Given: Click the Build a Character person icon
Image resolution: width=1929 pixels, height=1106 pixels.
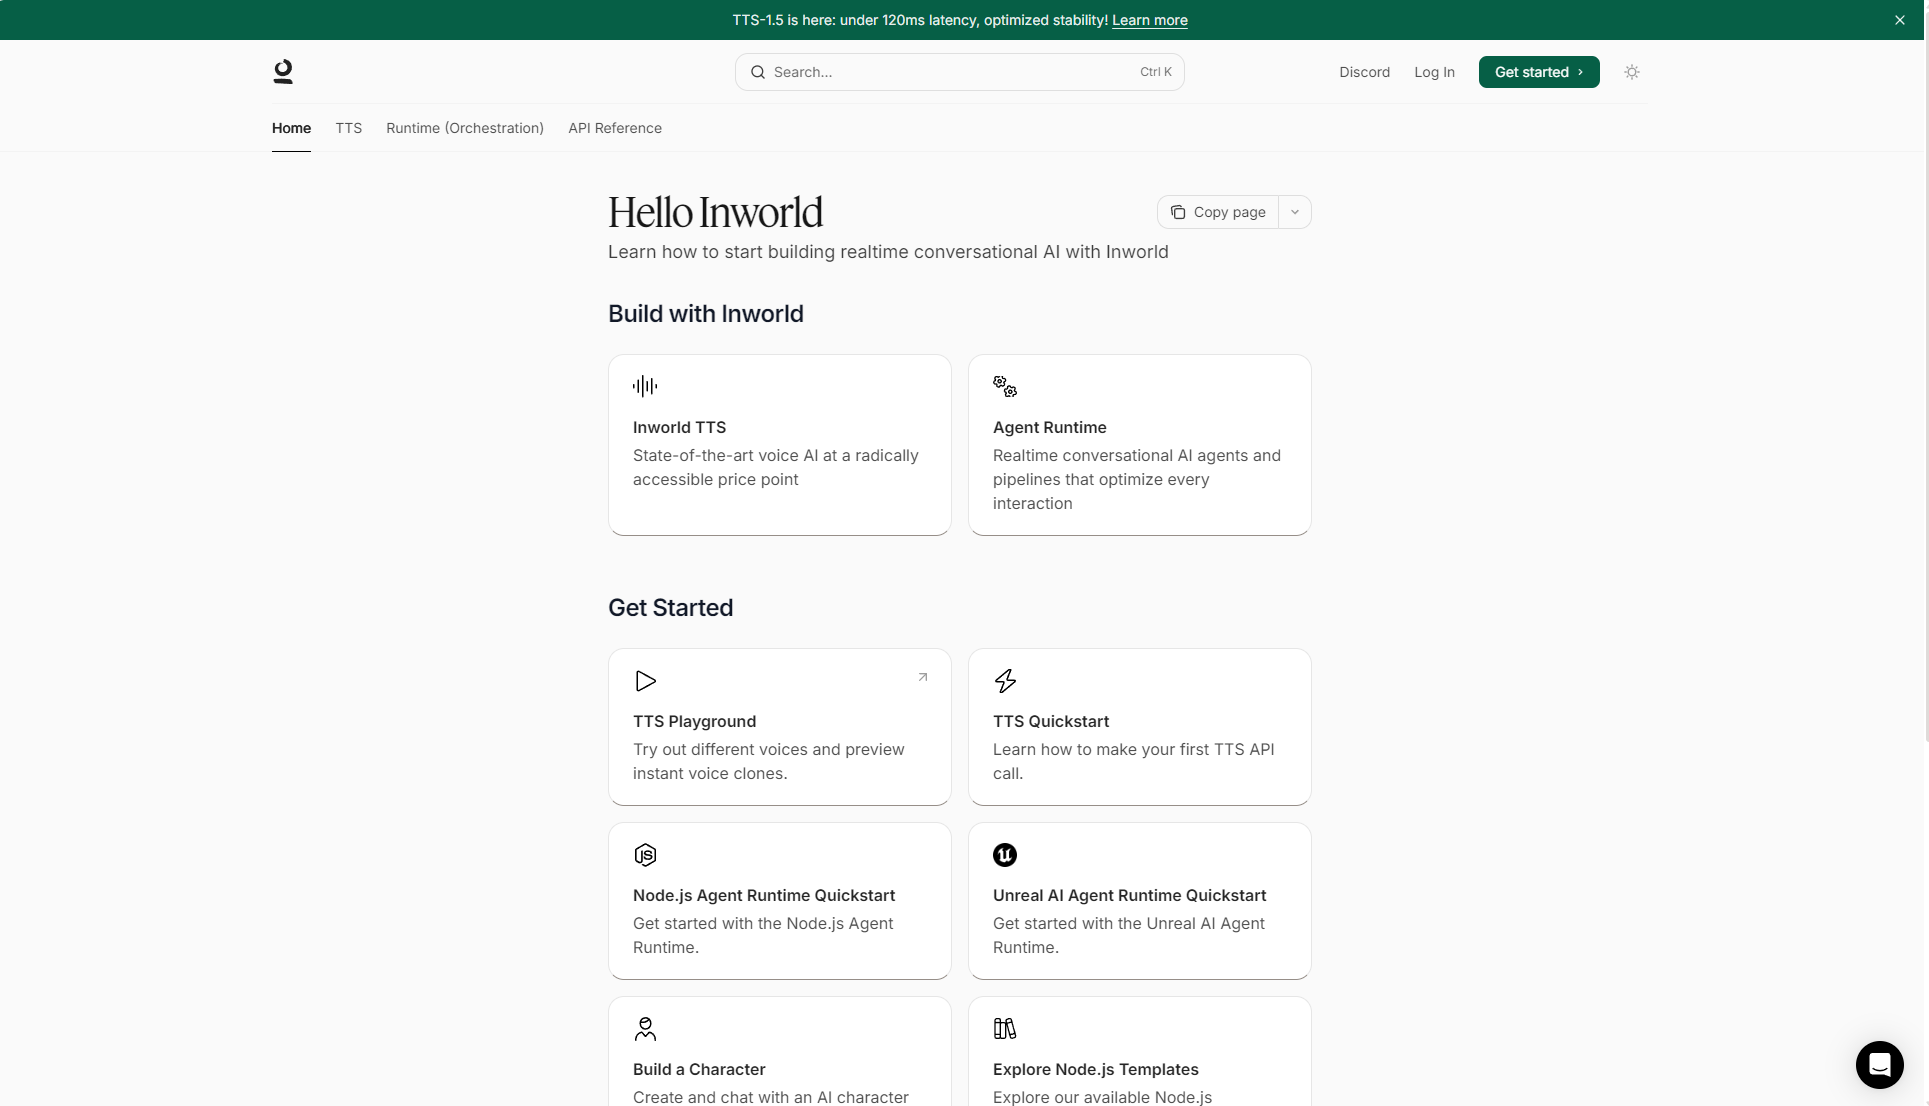Looking at the screenshot, I should [645, 1029].
